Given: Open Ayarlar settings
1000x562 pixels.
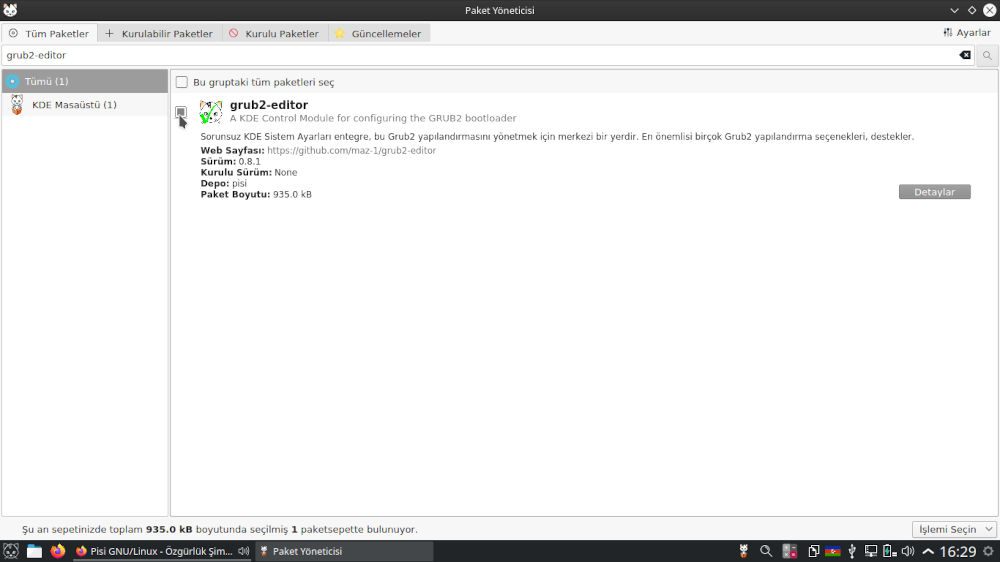Looking at the screenshot, I should tap(967, 33).
